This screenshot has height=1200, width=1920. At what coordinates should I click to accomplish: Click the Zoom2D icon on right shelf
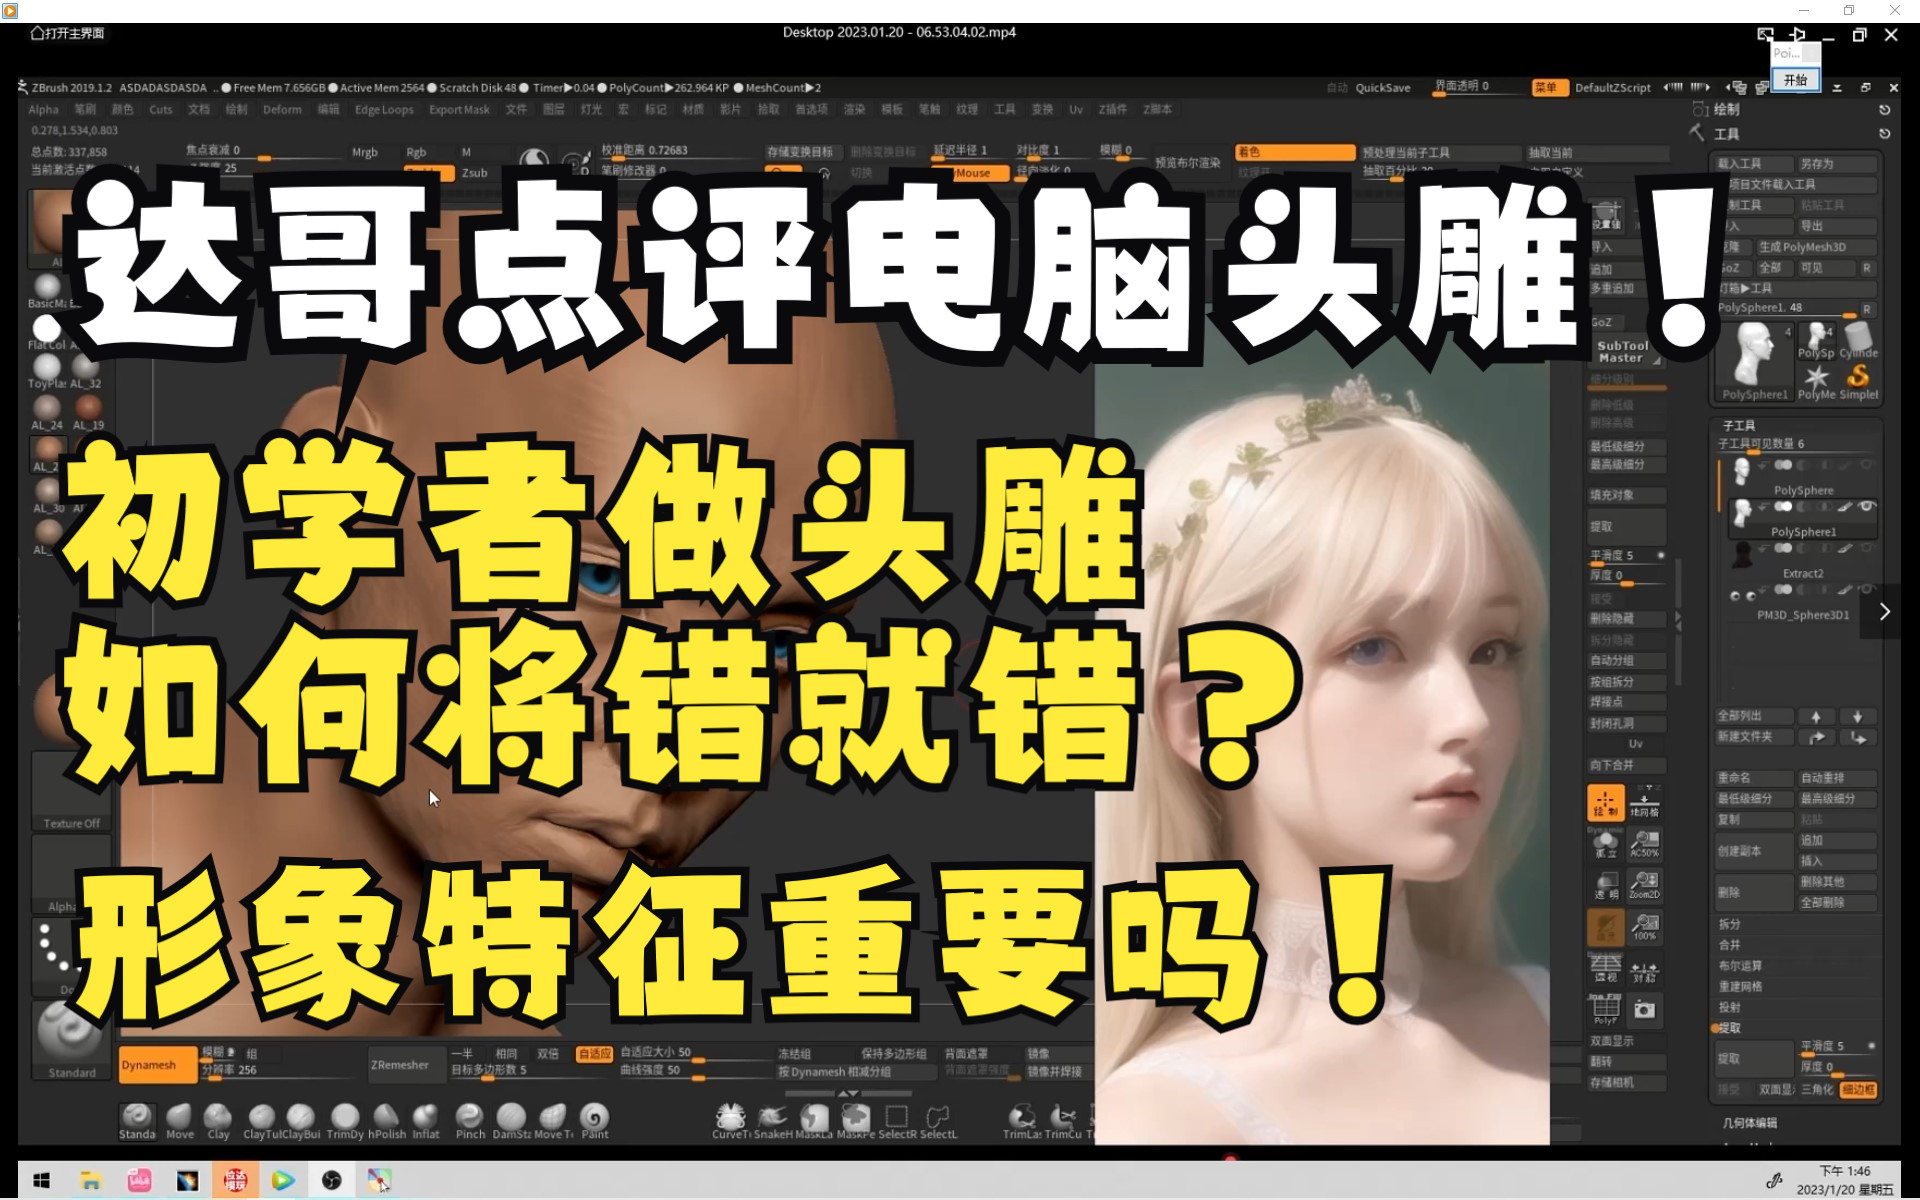coord(1645,884)
